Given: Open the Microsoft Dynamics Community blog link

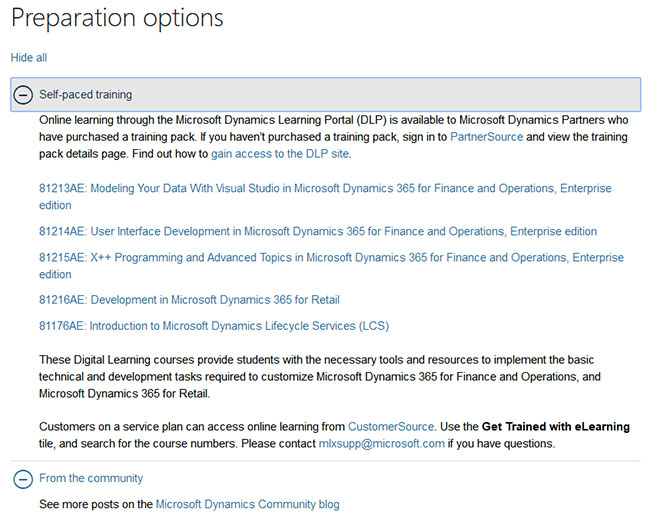Looking at the screenshot, I should 247,504.
